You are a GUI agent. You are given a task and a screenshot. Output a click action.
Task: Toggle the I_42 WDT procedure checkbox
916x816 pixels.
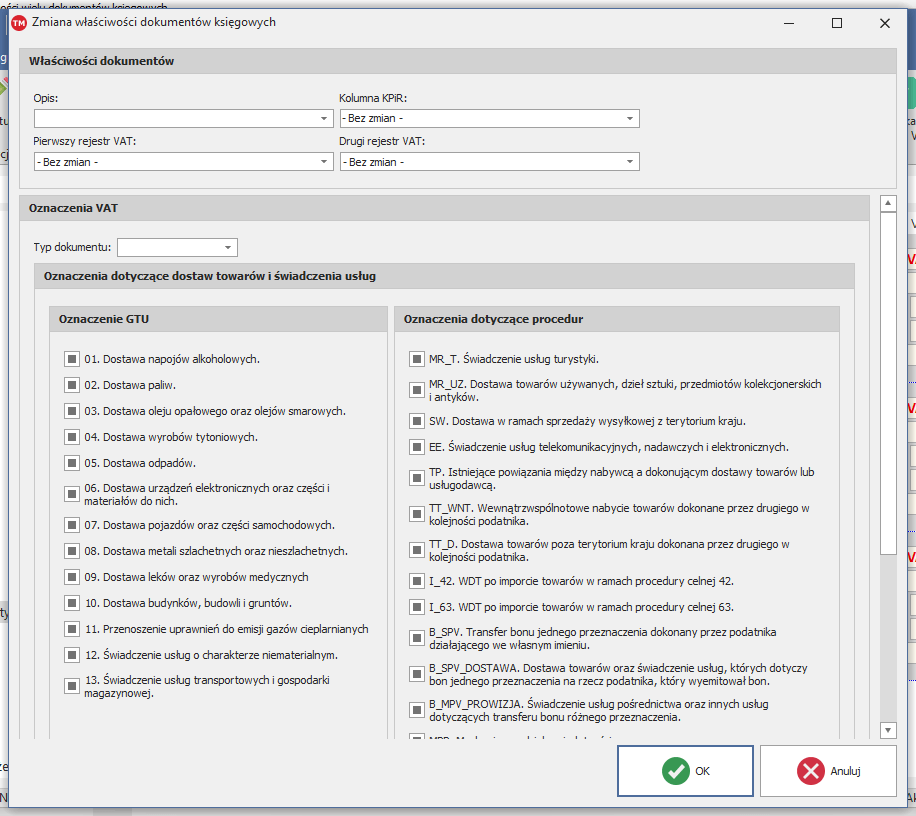(x=416, y=581)
